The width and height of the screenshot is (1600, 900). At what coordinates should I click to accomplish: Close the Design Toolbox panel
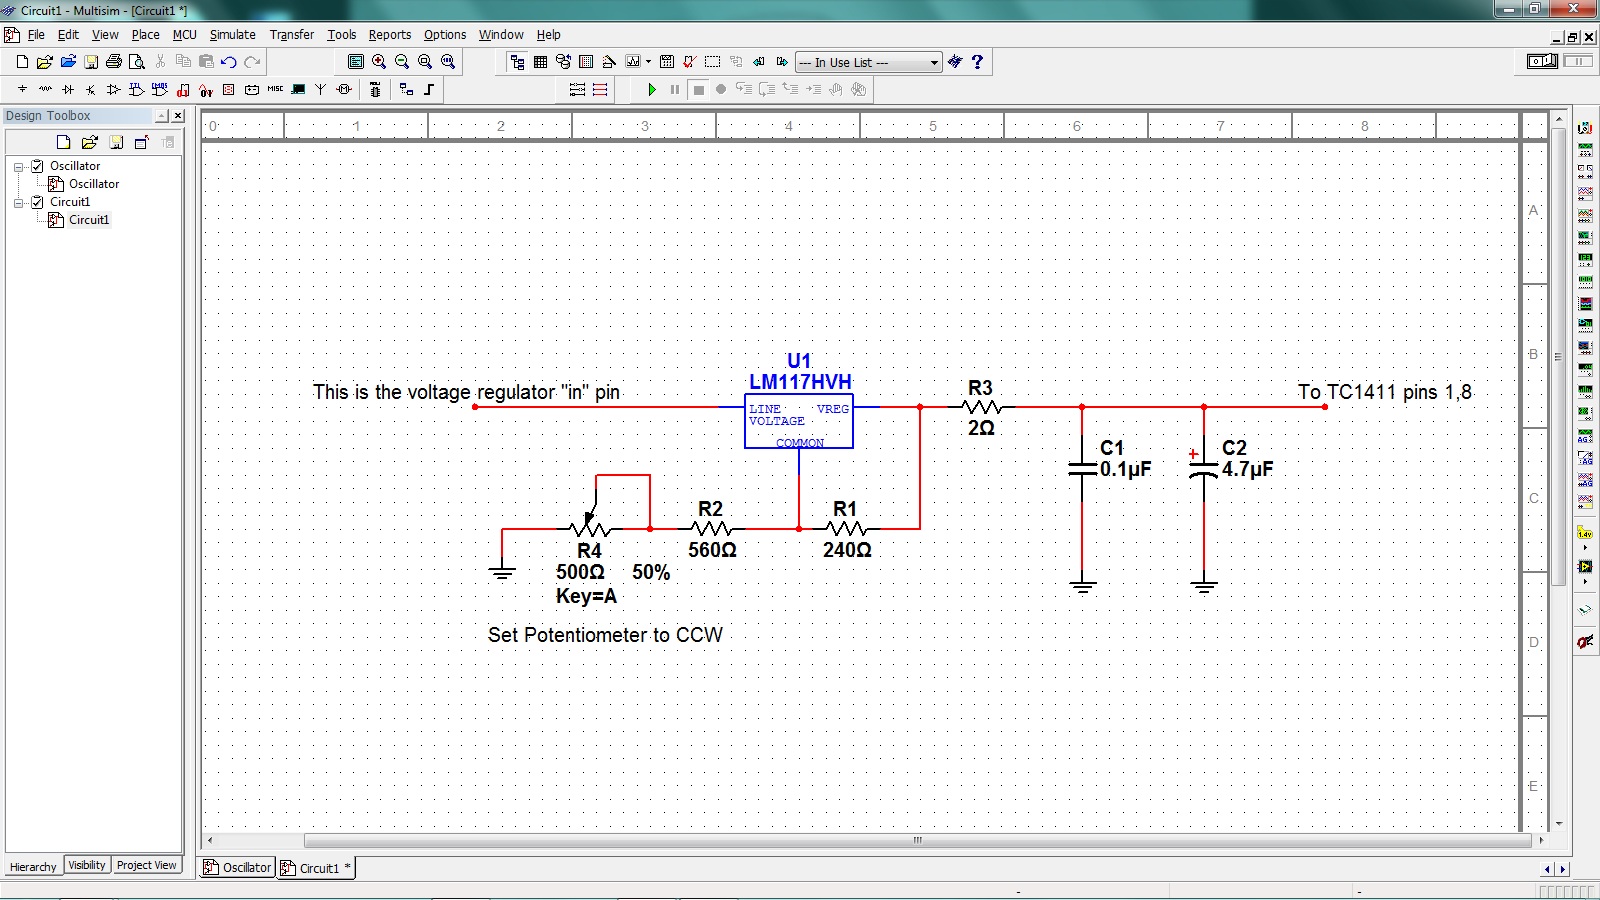tap(178, 116)
